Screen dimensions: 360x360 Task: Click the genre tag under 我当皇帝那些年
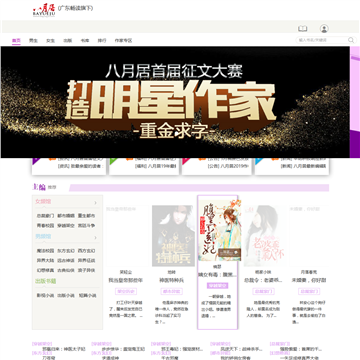point(126,292)
